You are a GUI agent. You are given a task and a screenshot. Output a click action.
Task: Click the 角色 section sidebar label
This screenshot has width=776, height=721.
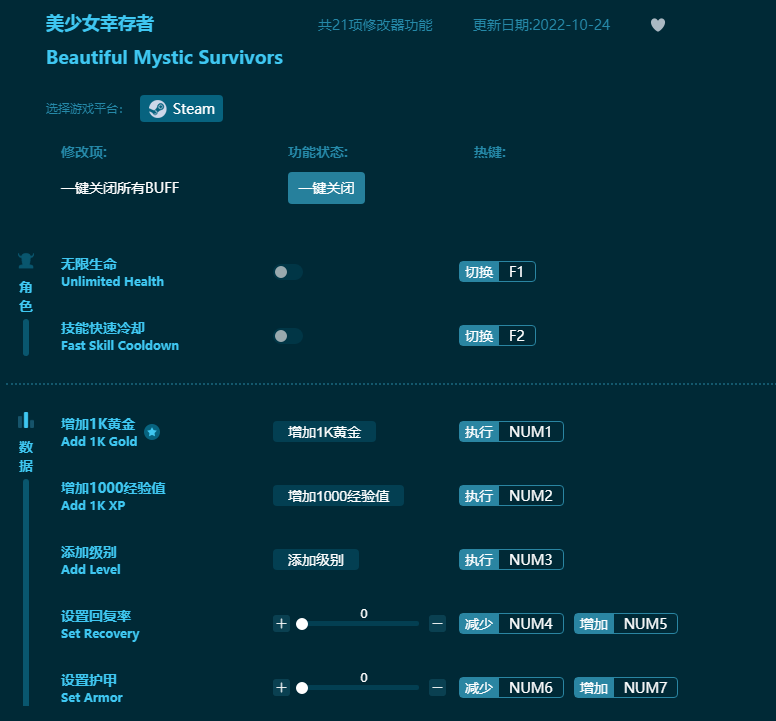[26, 296]
